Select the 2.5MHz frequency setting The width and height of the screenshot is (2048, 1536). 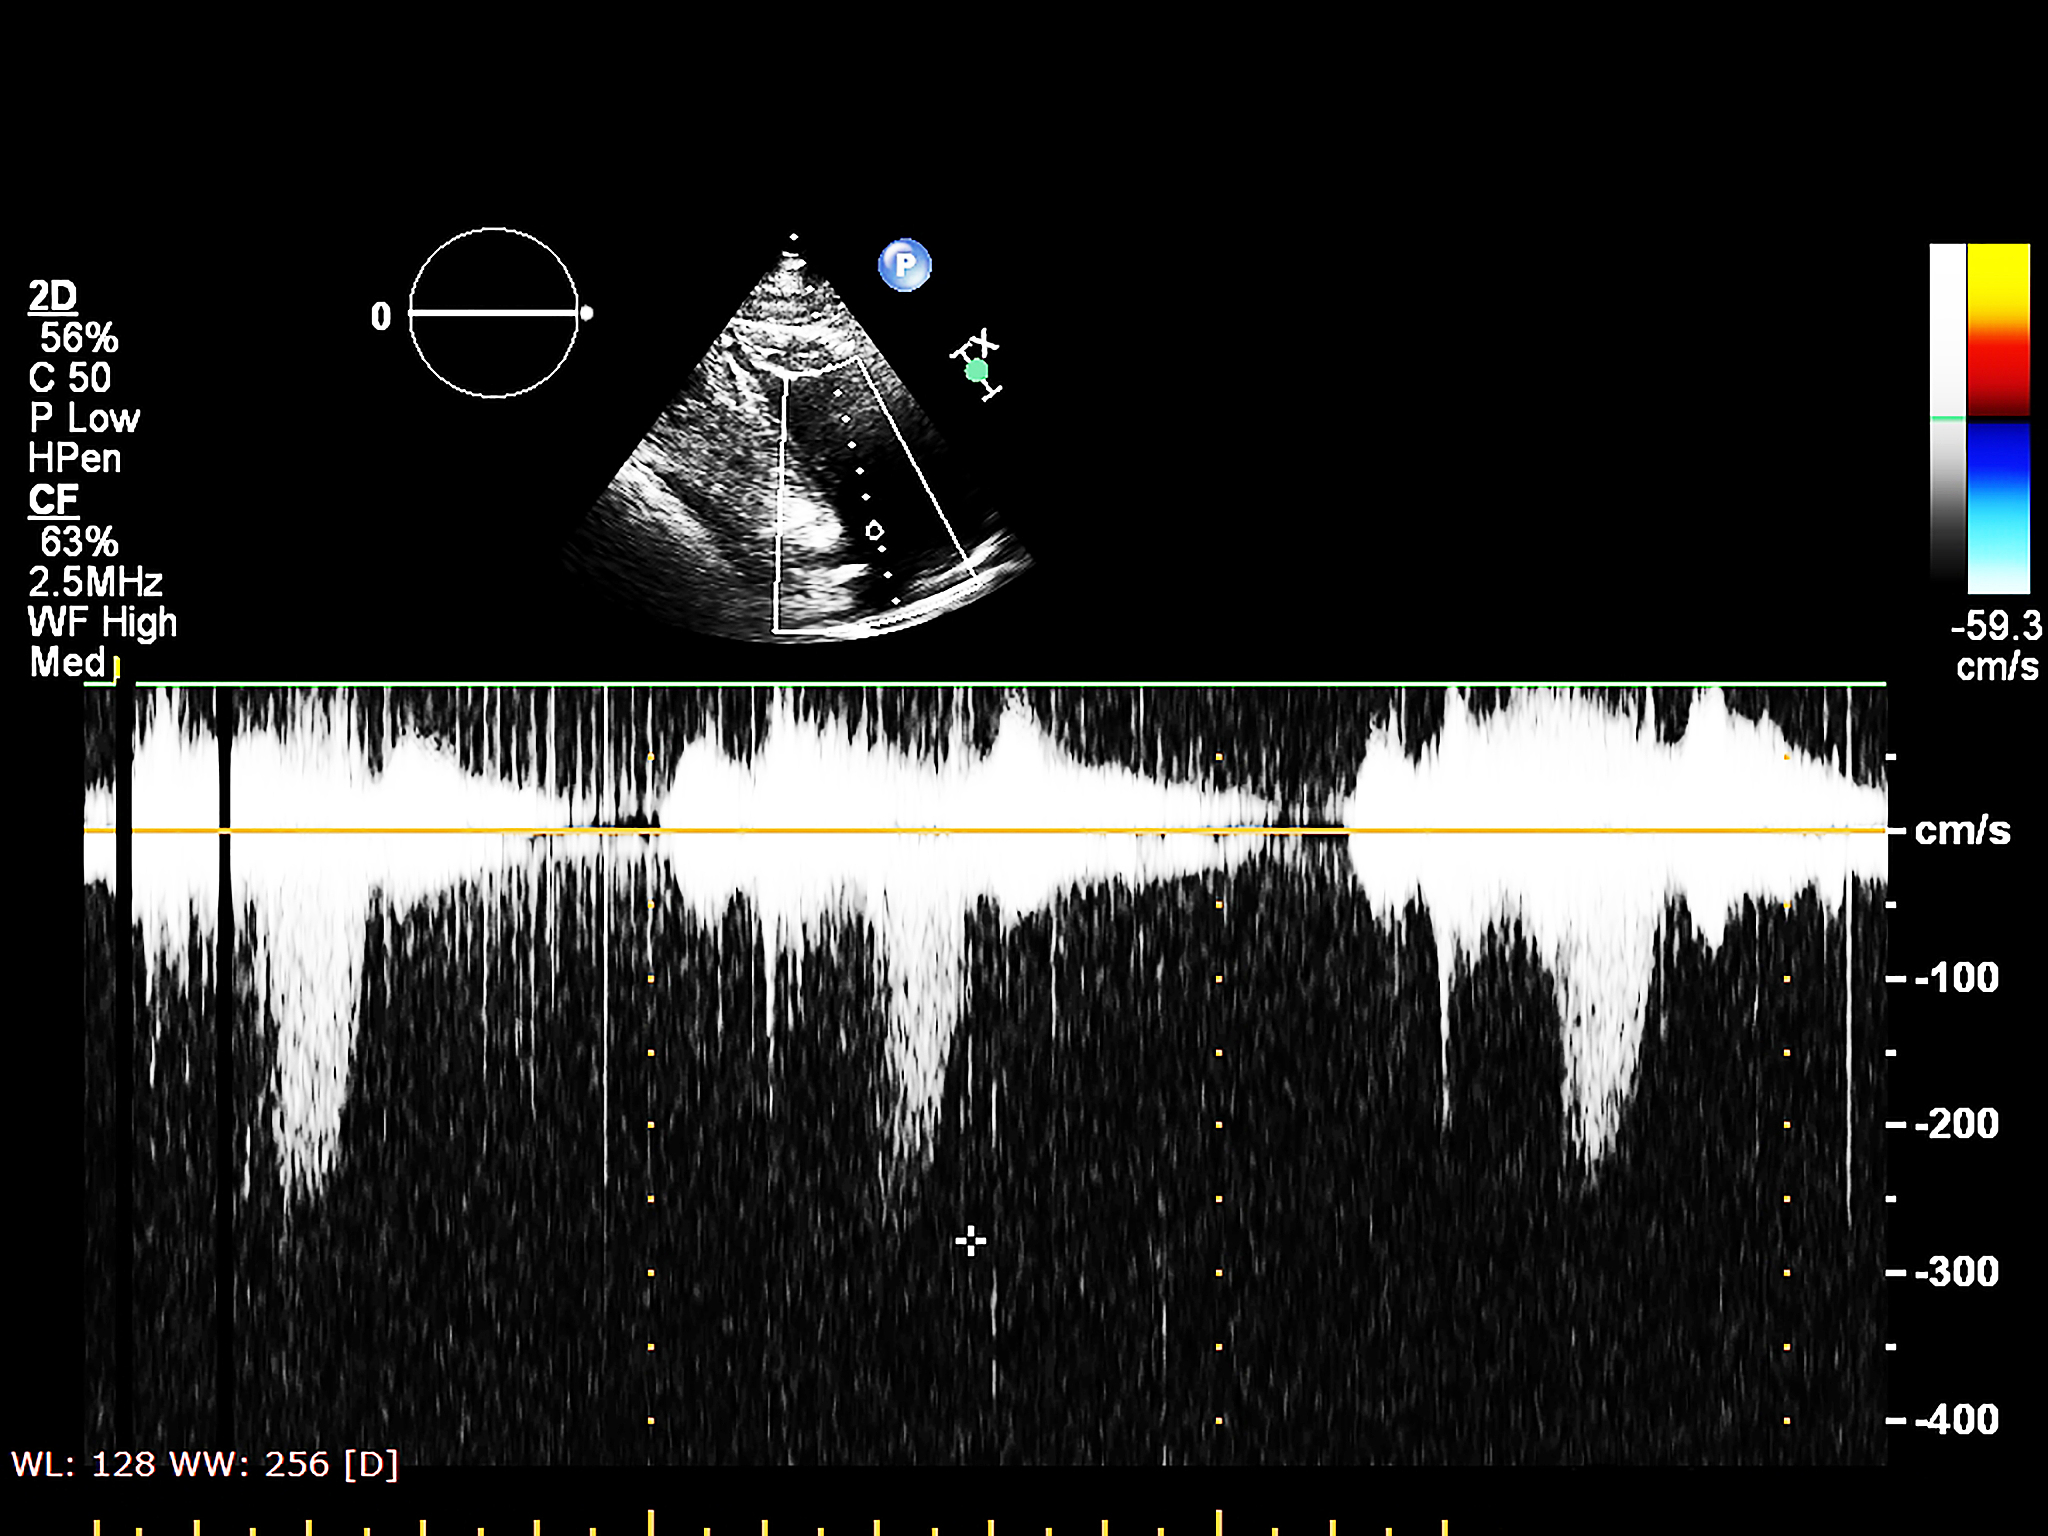(95, 582)
